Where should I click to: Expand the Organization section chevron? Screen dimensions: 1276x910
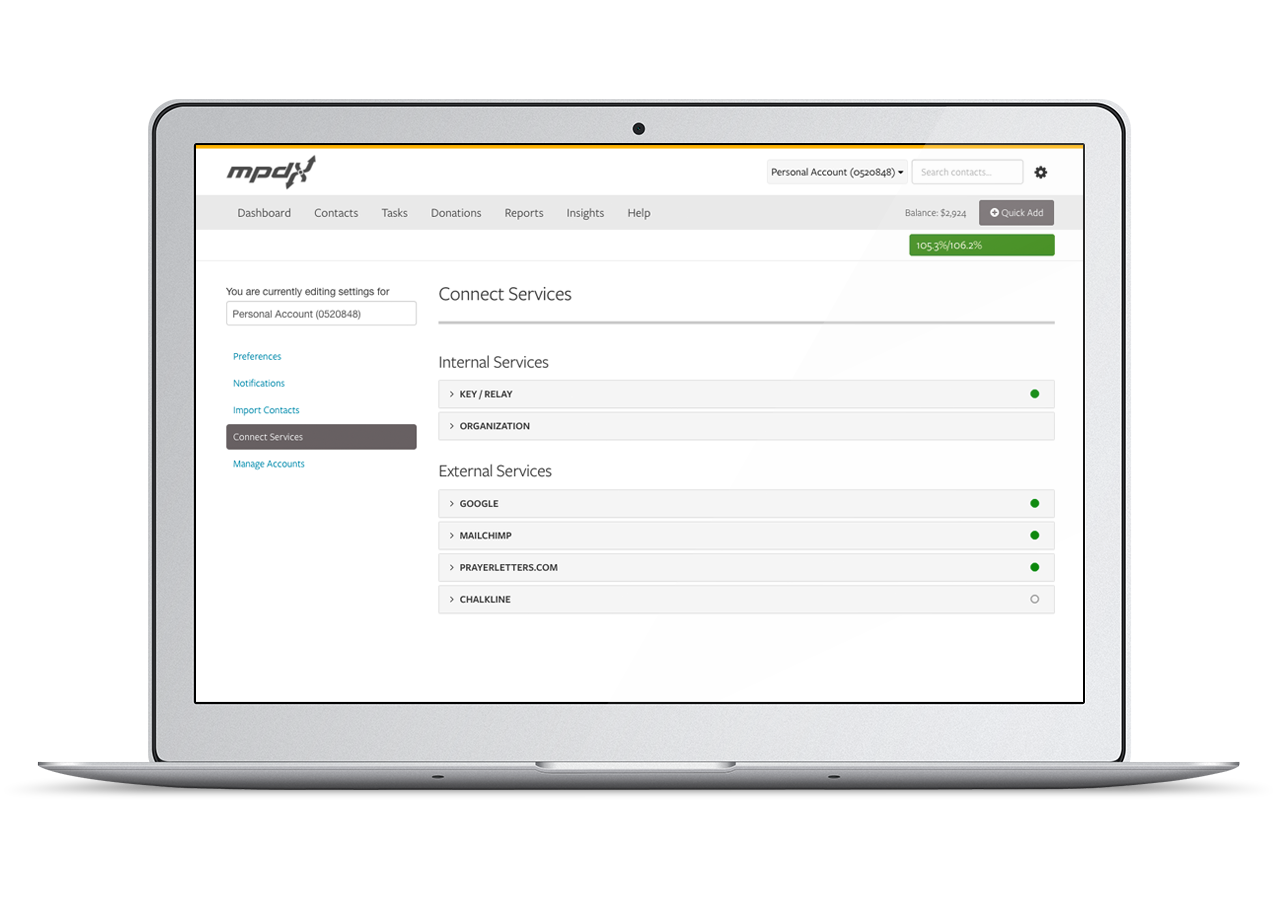tap(452, 426)
